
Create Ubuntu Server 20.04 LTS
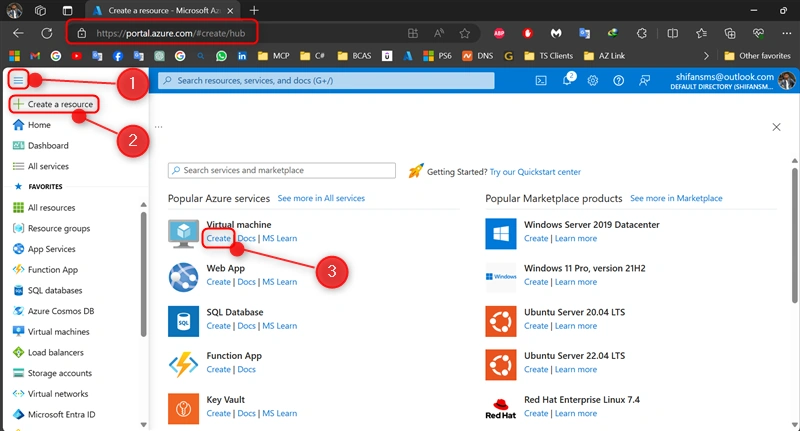[536, 326]
